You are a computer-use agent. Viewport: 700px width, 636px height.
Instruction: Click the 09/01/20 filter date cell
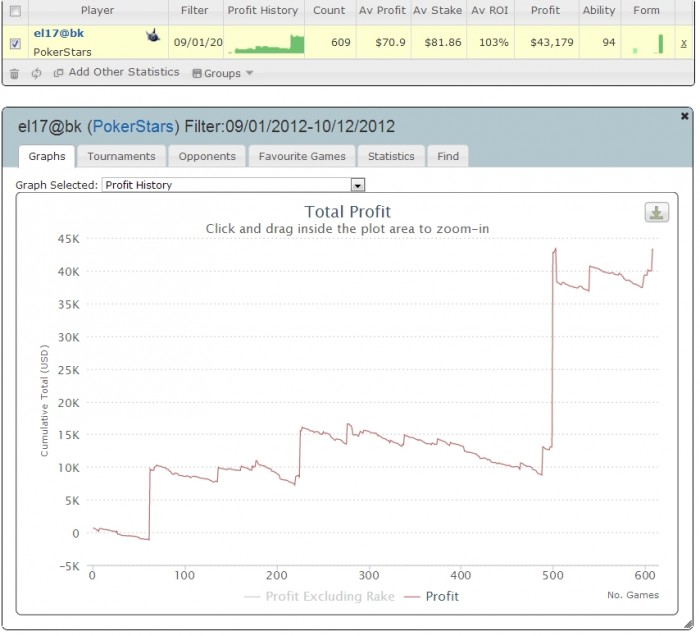pyautogui.click(x=198, y=42)
